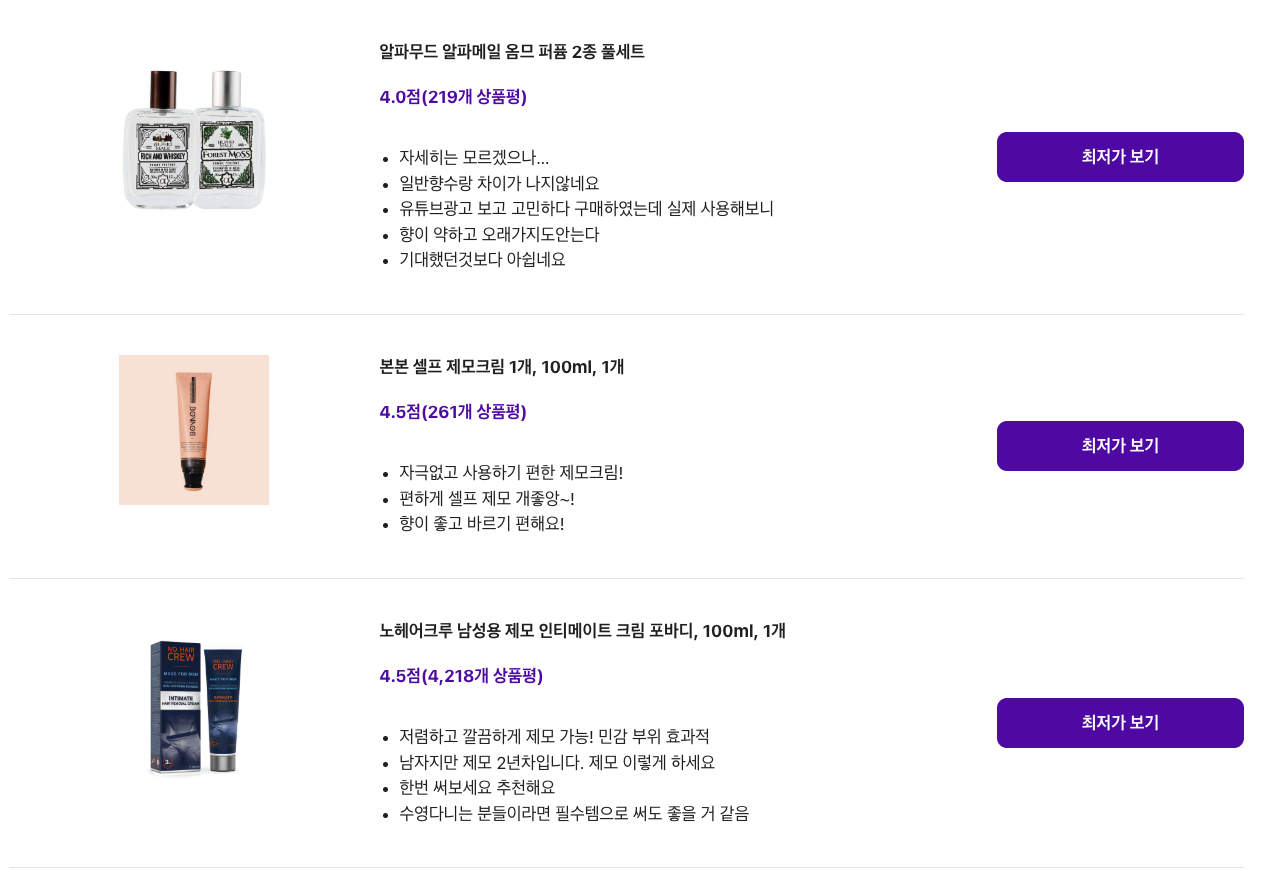
Task: Open the 4,218개 상품평 reviews
Action: point(460,676)
